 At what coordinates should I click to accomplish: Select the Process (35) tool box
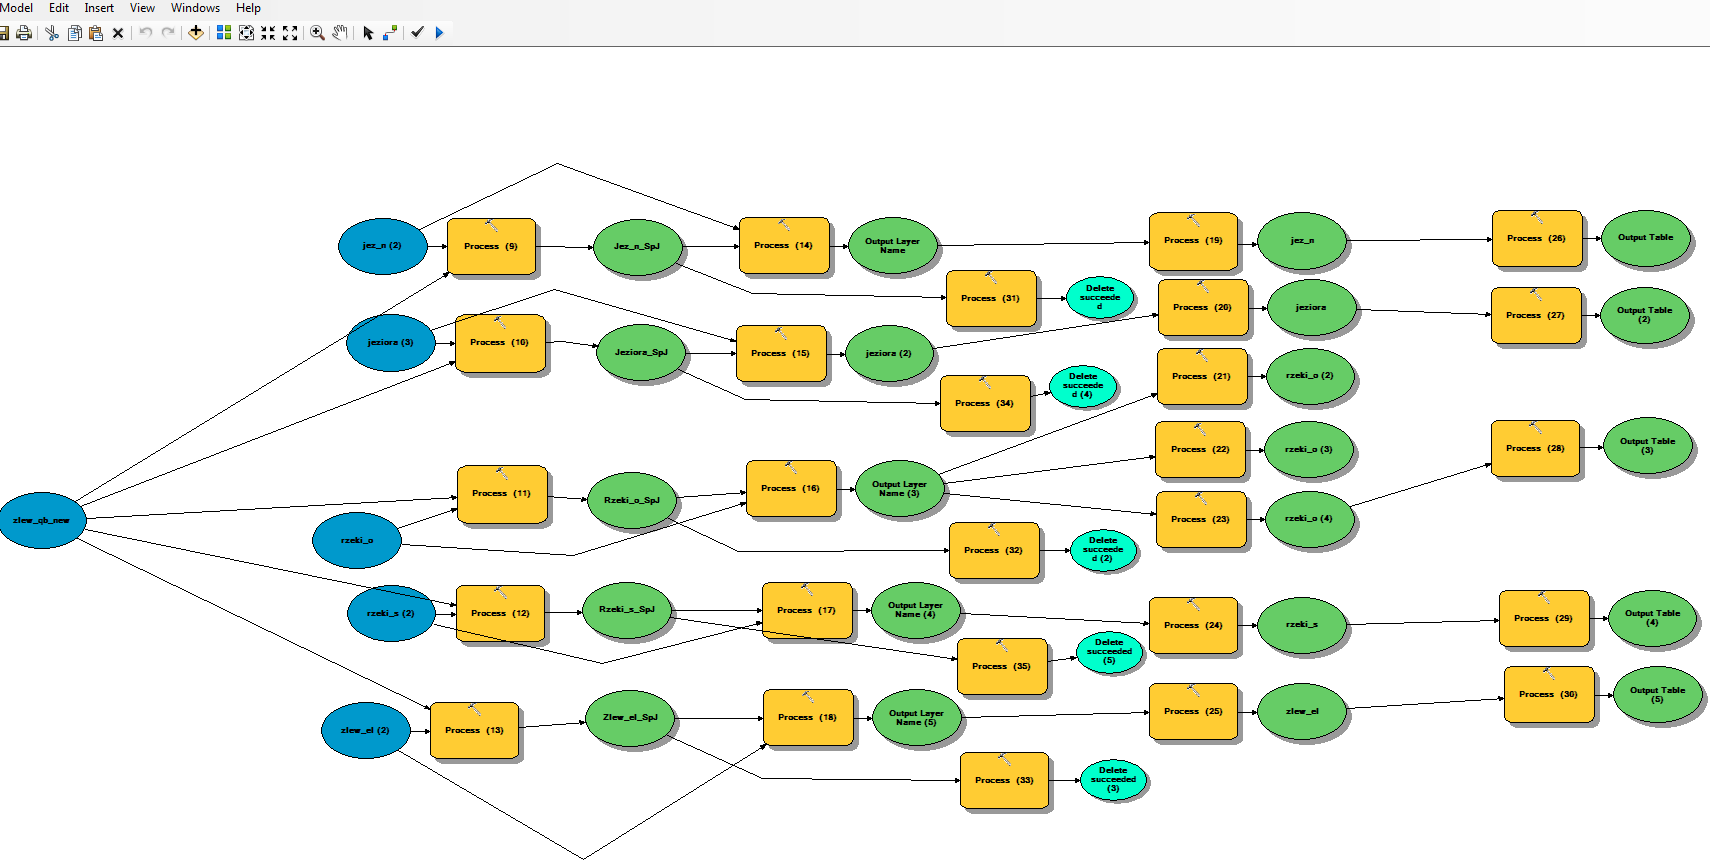(x=1002, y=666)
